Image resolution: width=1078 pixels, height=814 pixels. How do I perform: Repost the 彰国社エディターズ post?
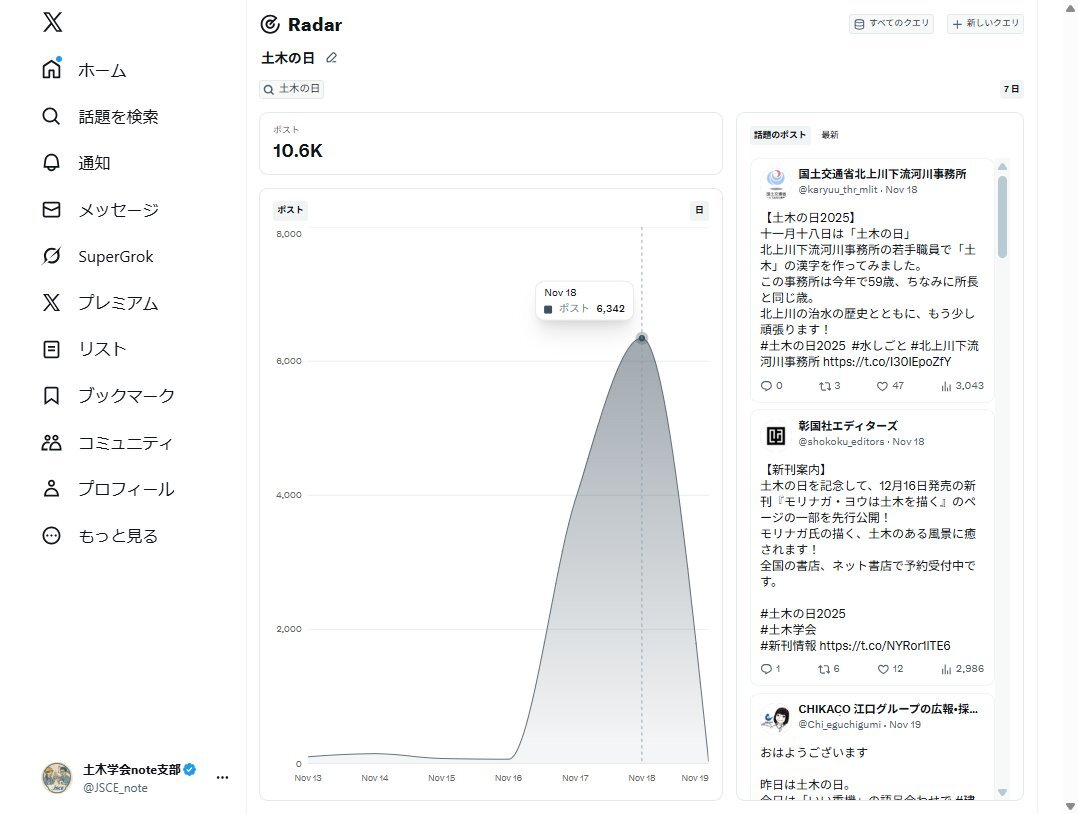click(827, 669)
